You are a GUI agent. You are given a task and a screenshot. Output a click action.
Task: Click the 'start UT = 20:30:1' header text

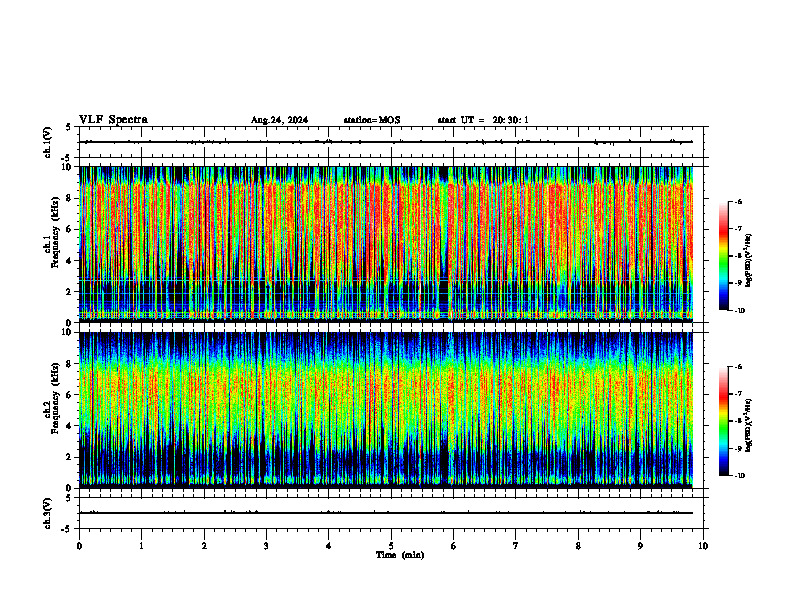point(483,120)
